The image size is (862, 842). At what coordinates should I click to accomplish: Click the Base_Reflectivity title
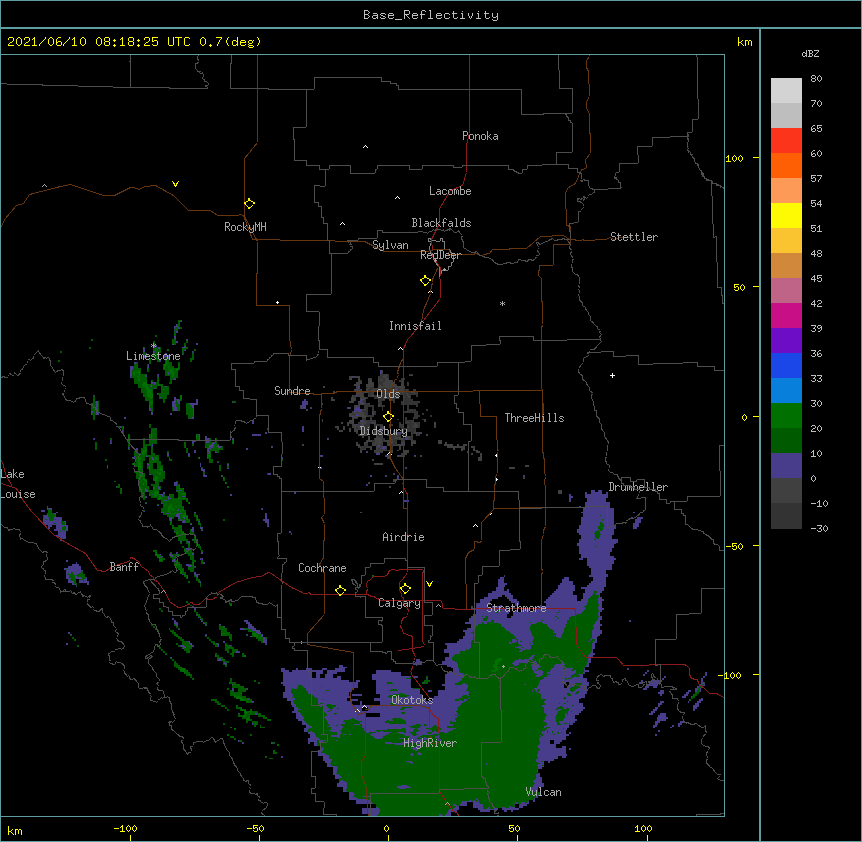[431, 15]
